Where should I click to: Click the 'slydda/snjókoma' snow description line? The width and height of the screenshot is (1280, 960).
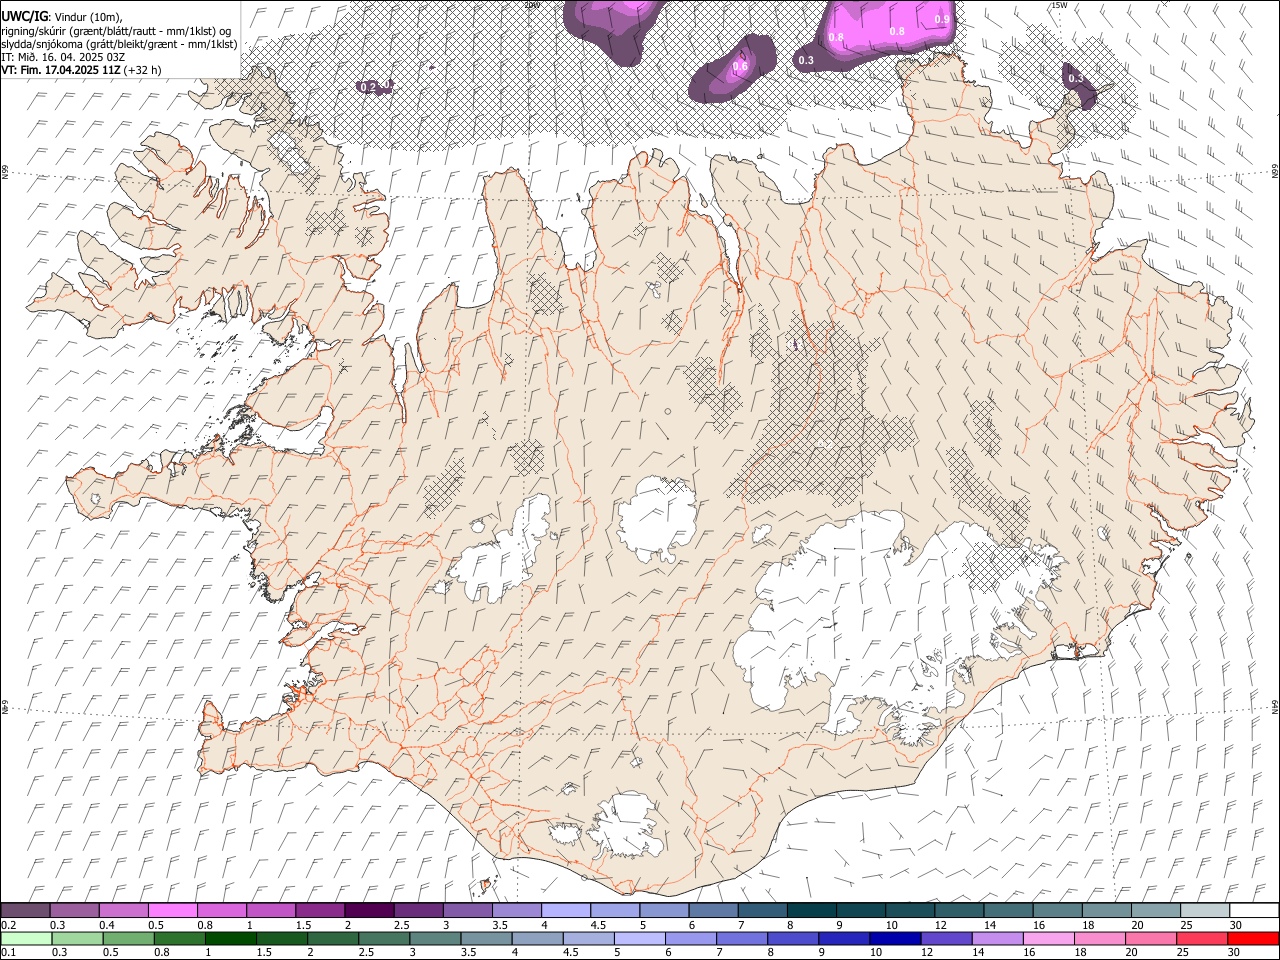point(120,44)
